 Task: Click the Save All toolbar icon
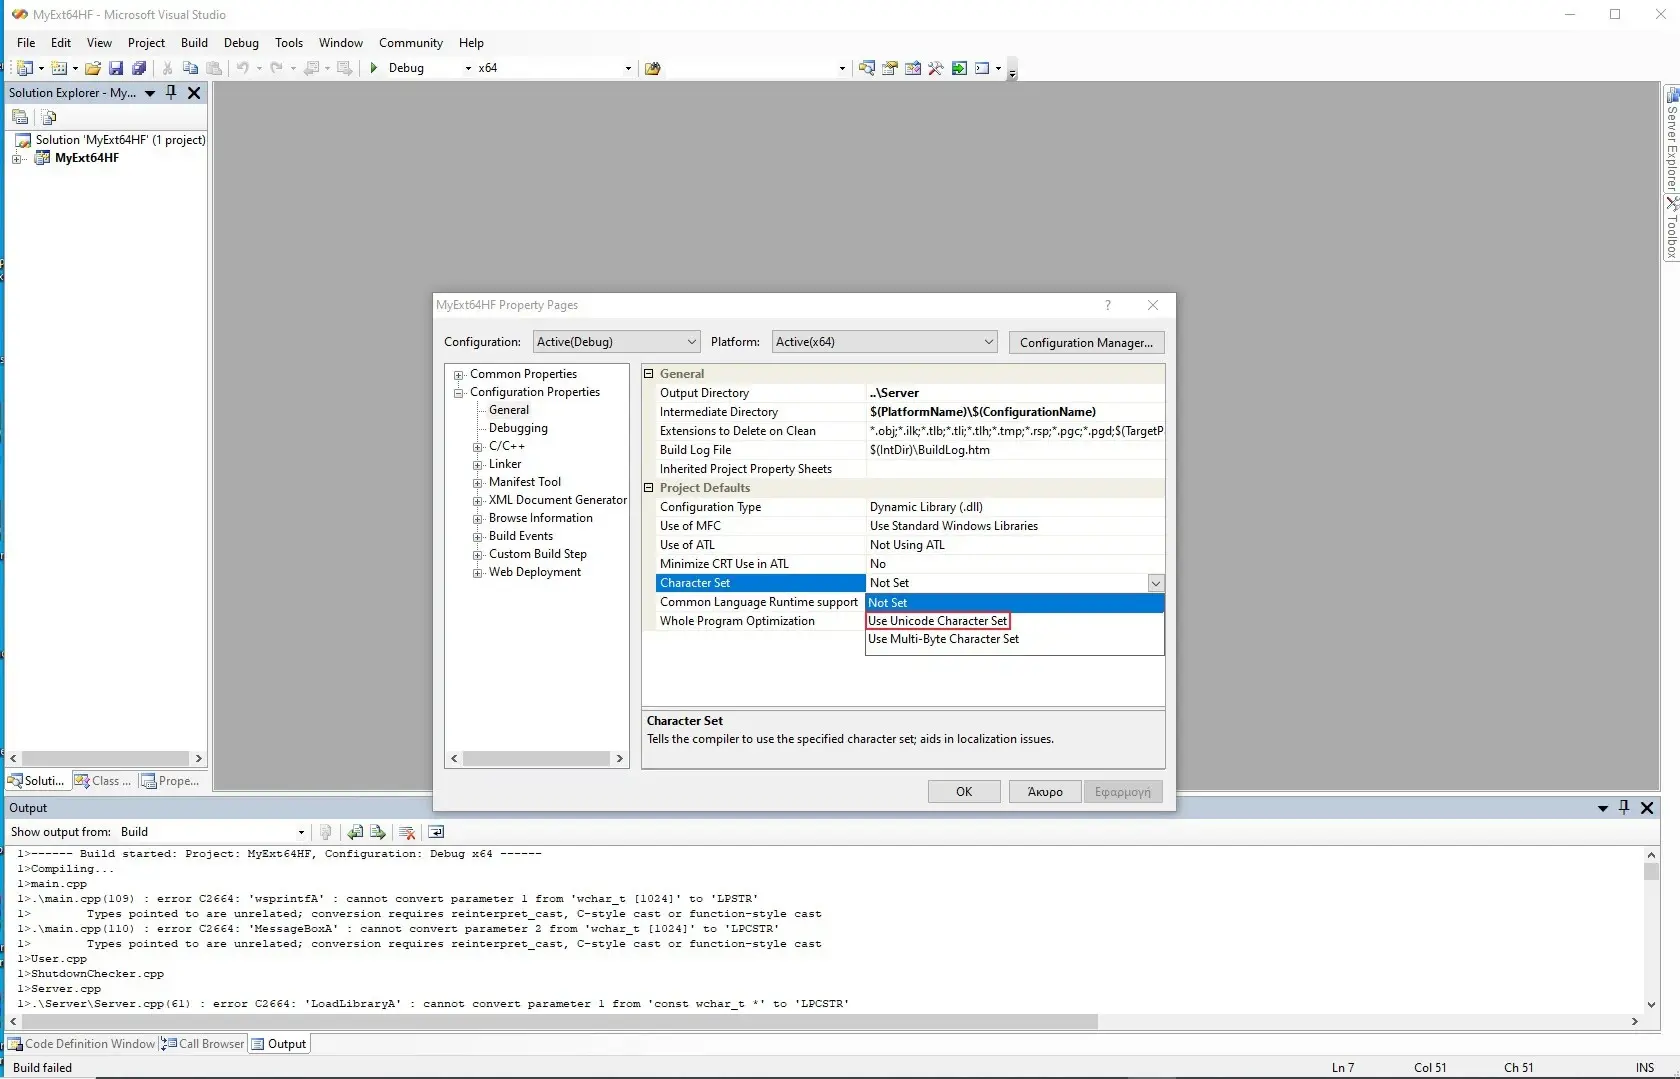point(139,68)
